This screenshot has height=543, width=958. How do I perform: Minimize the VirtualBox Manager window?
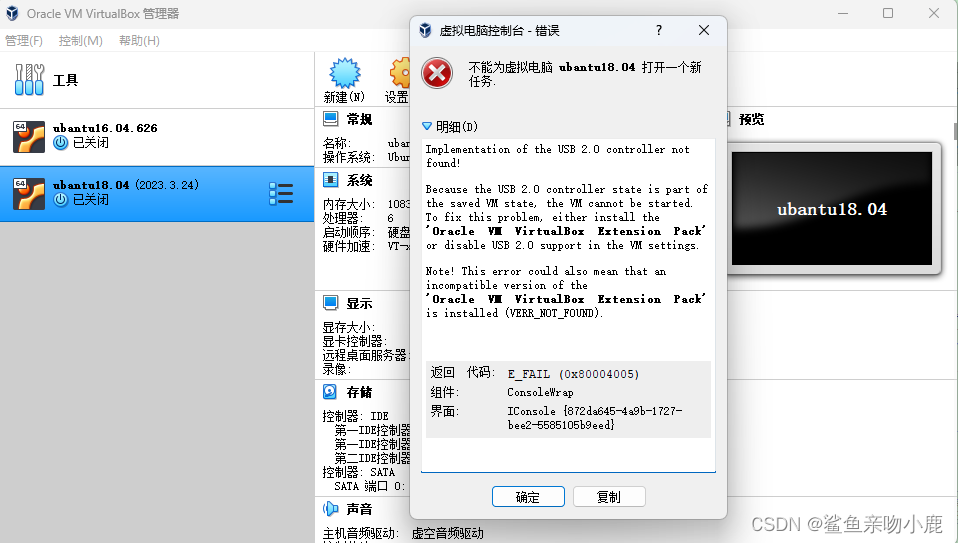(x=843, y=13)
